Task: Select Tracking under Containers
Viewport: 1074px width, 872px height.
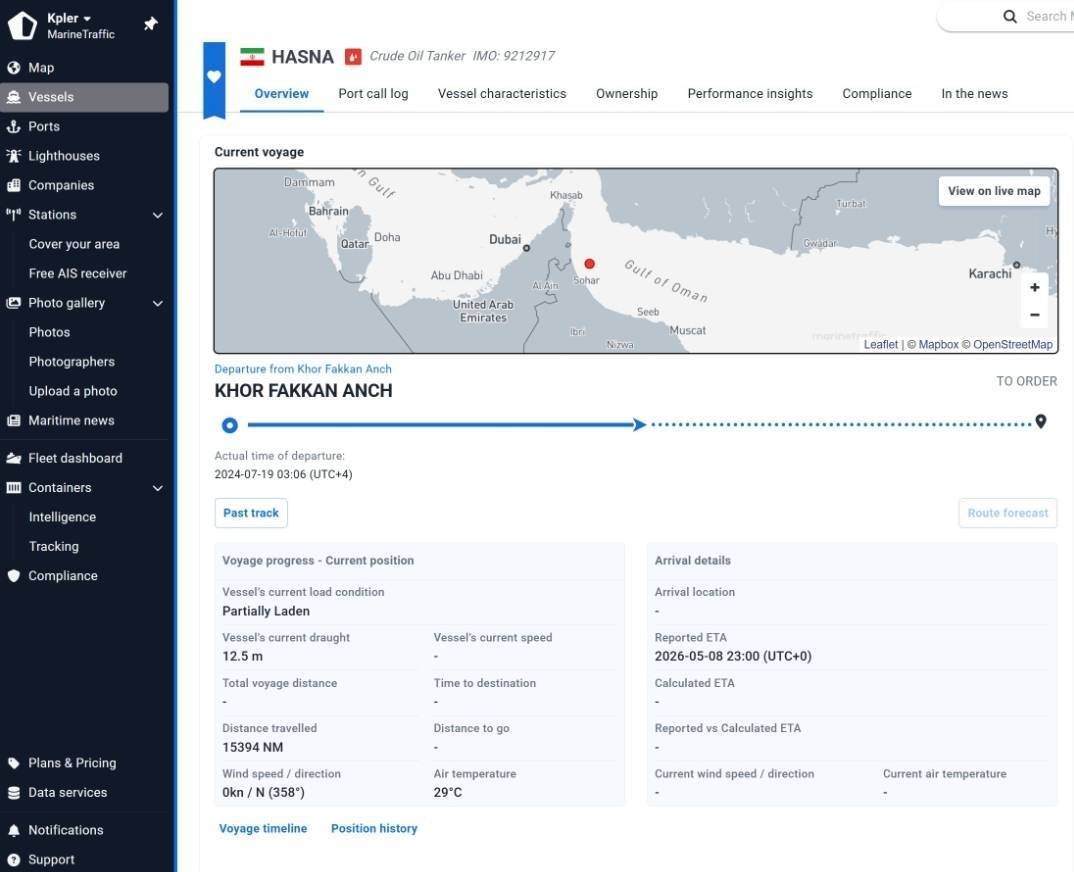Action: click(53, 547)
